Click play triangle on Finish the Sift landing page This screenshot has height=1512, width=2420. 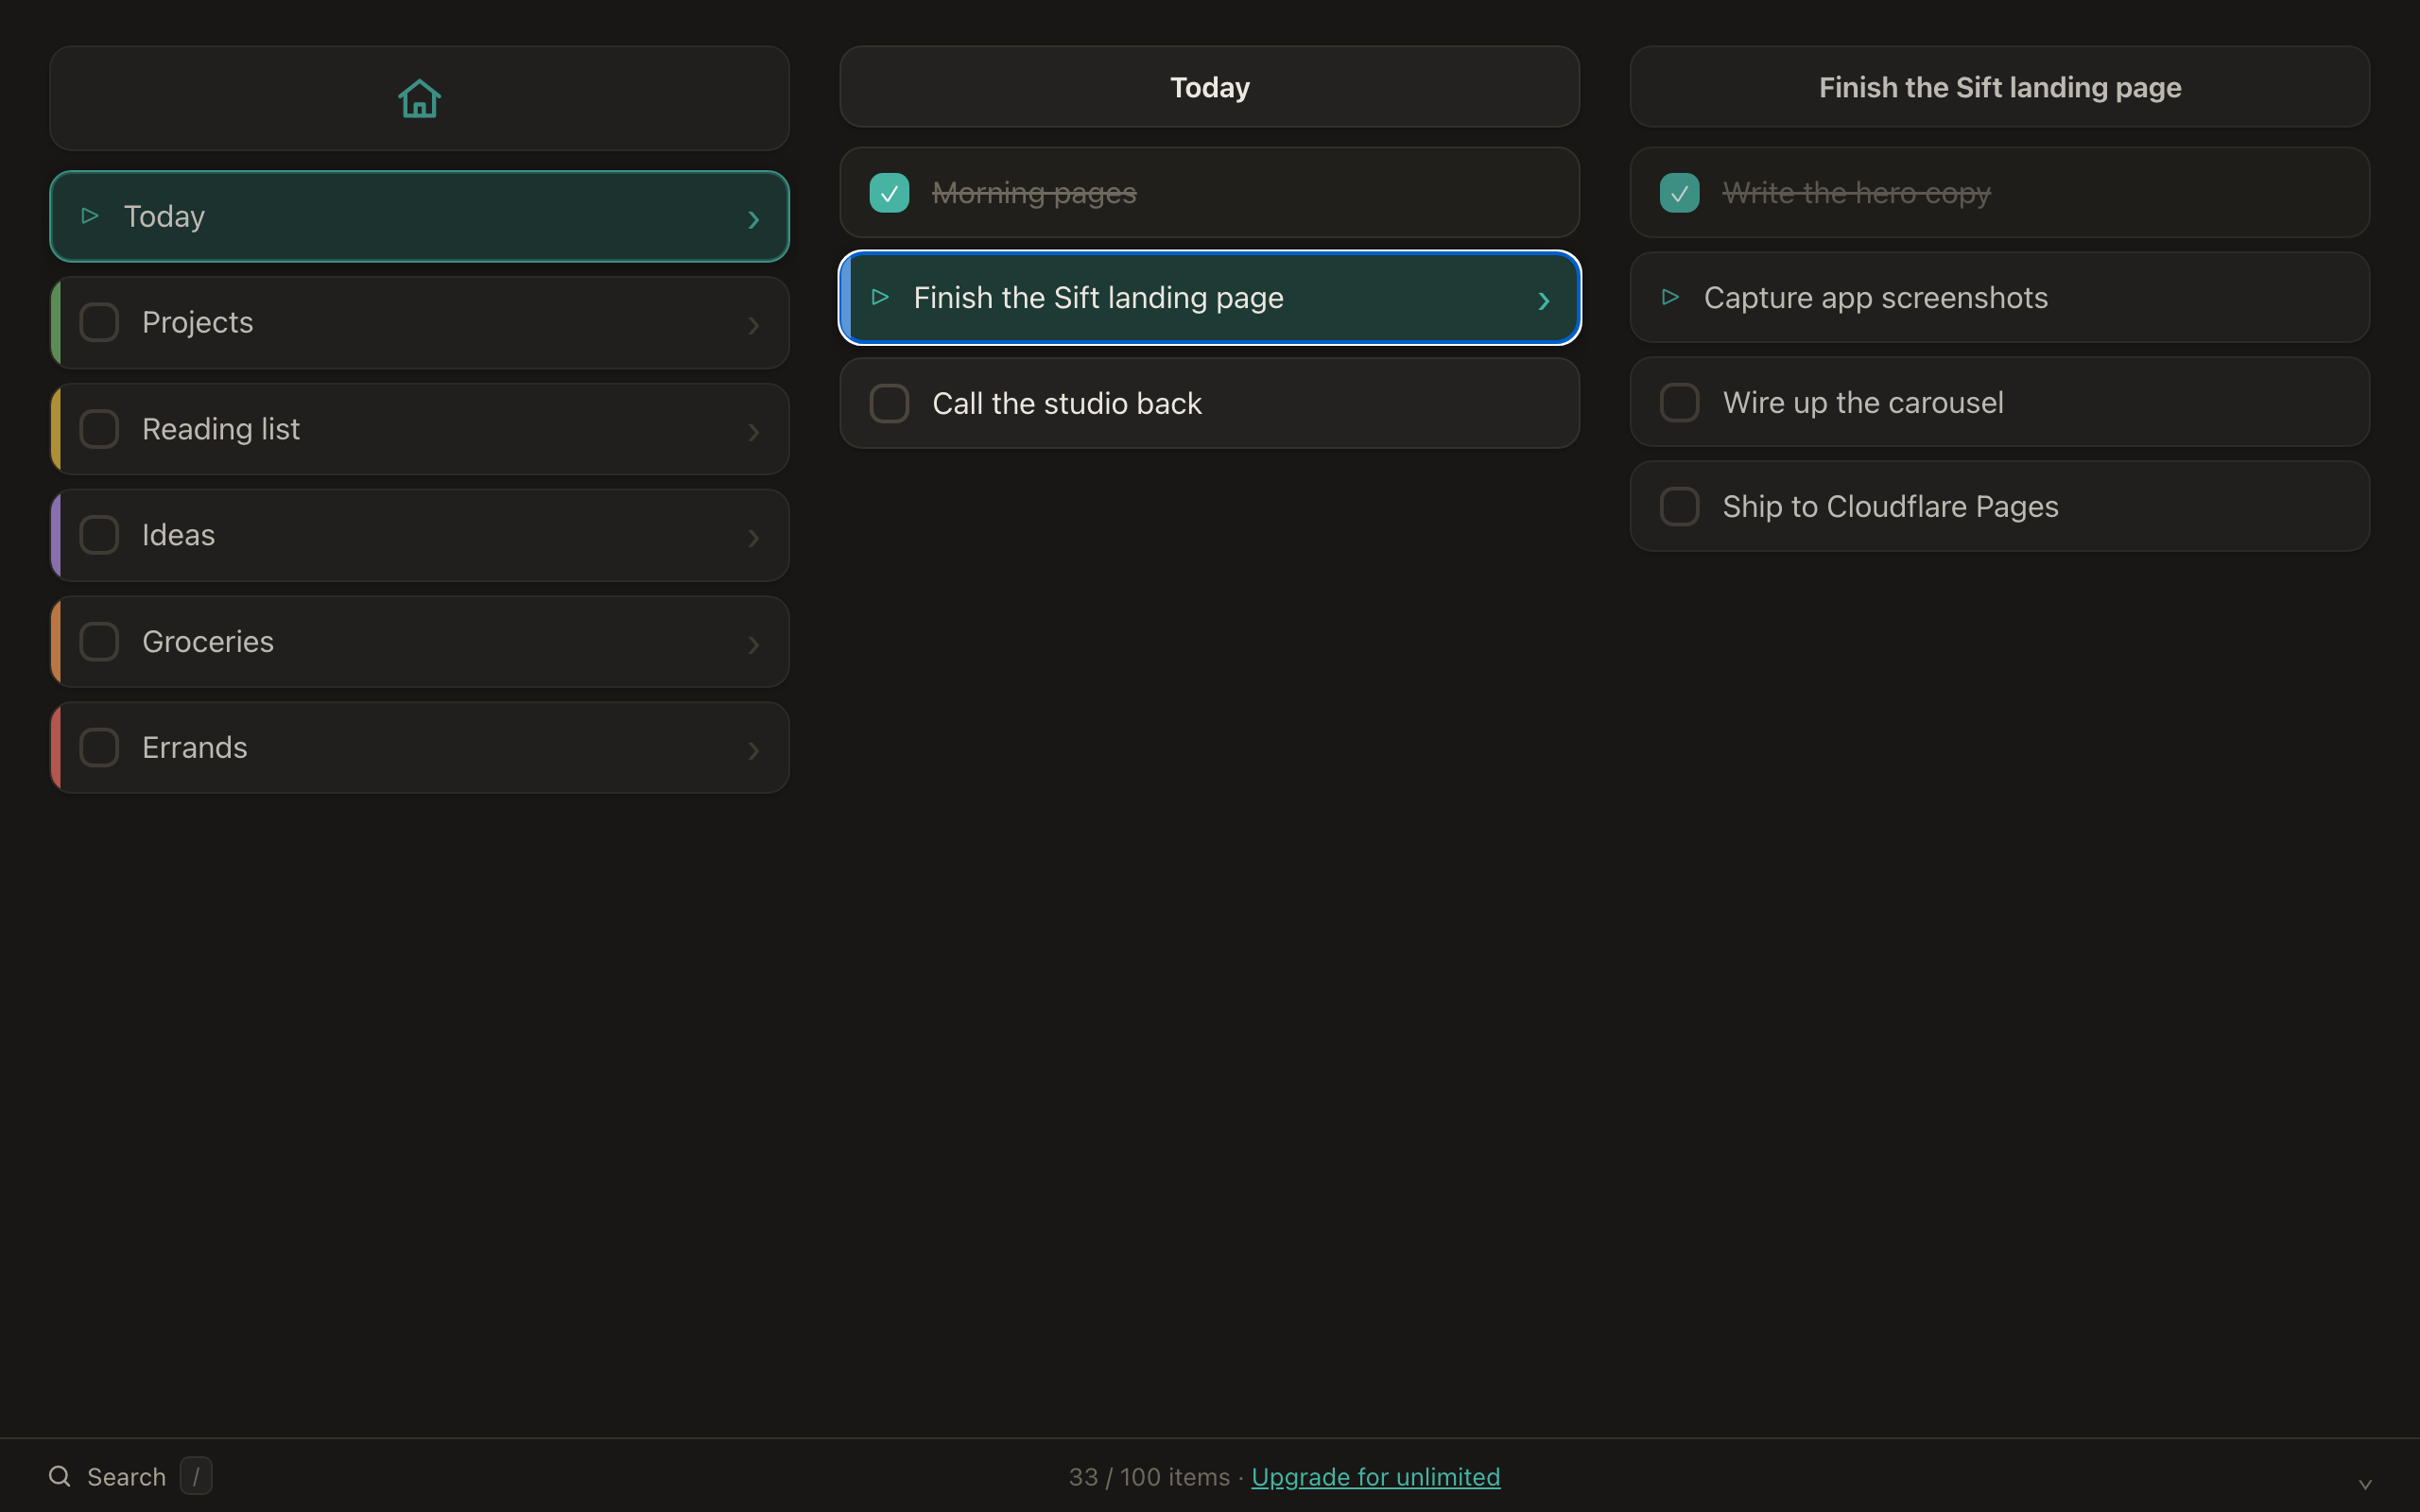[880, 297]
